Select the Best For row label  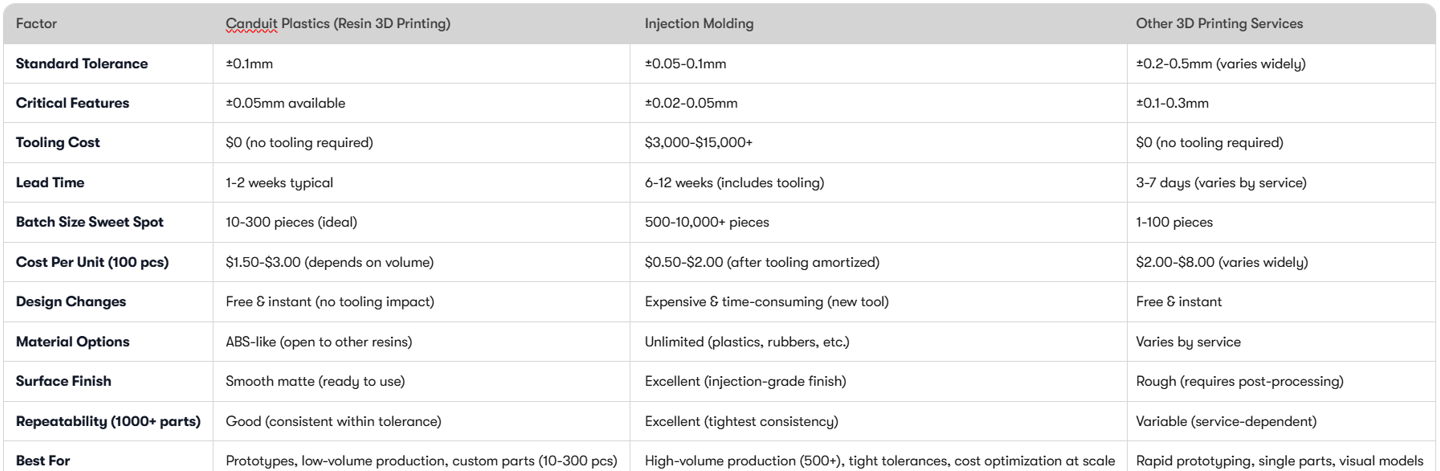click(x=43, y=461)
